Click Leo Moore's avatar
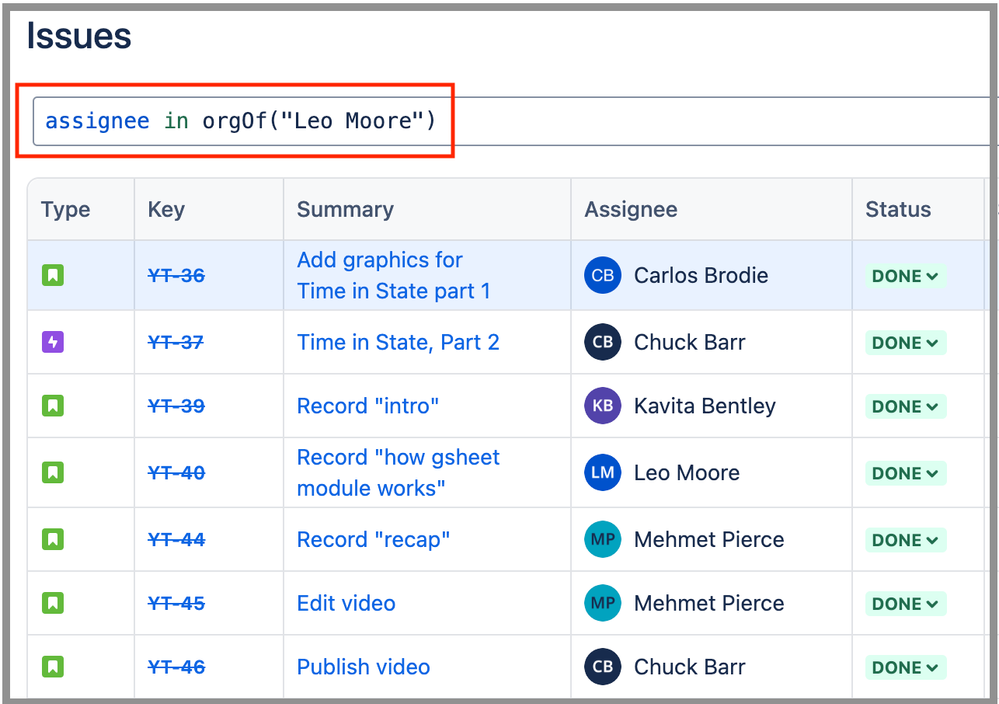Viewport: 999px width, 704px height. coord(601,473)
